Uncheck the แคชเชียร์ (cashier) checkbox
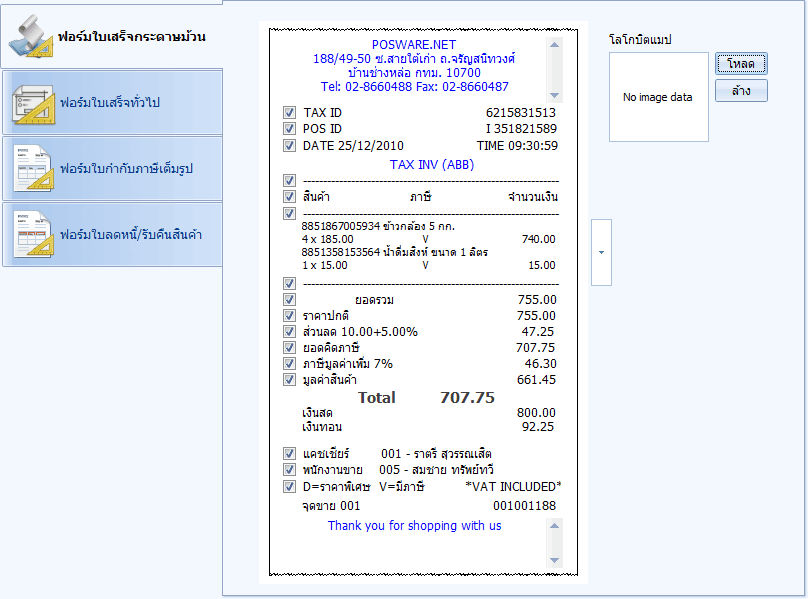The image size is (808, 599). coord(289,454)
